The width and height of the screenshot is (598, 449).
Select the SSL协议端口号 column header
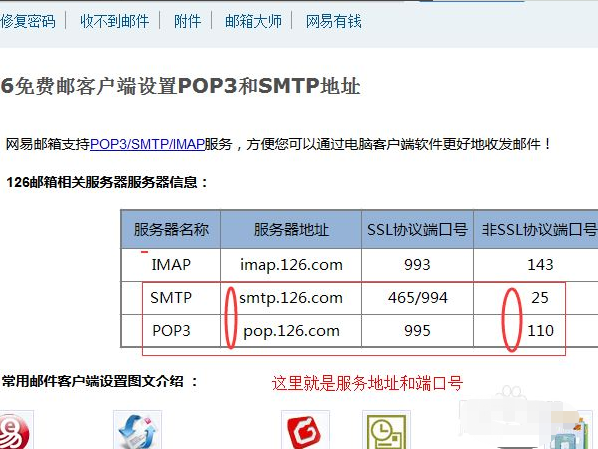point(417,229)
